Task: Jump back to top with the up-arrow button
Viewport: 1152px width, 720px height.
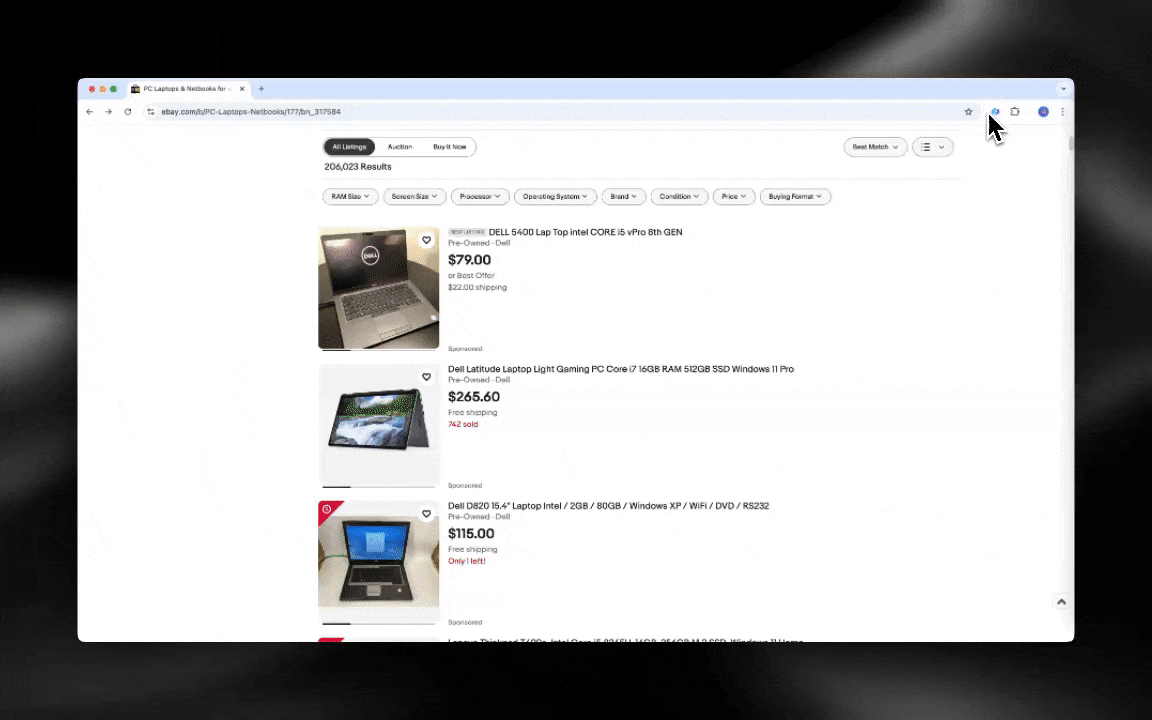Action: coord(1061,602)
